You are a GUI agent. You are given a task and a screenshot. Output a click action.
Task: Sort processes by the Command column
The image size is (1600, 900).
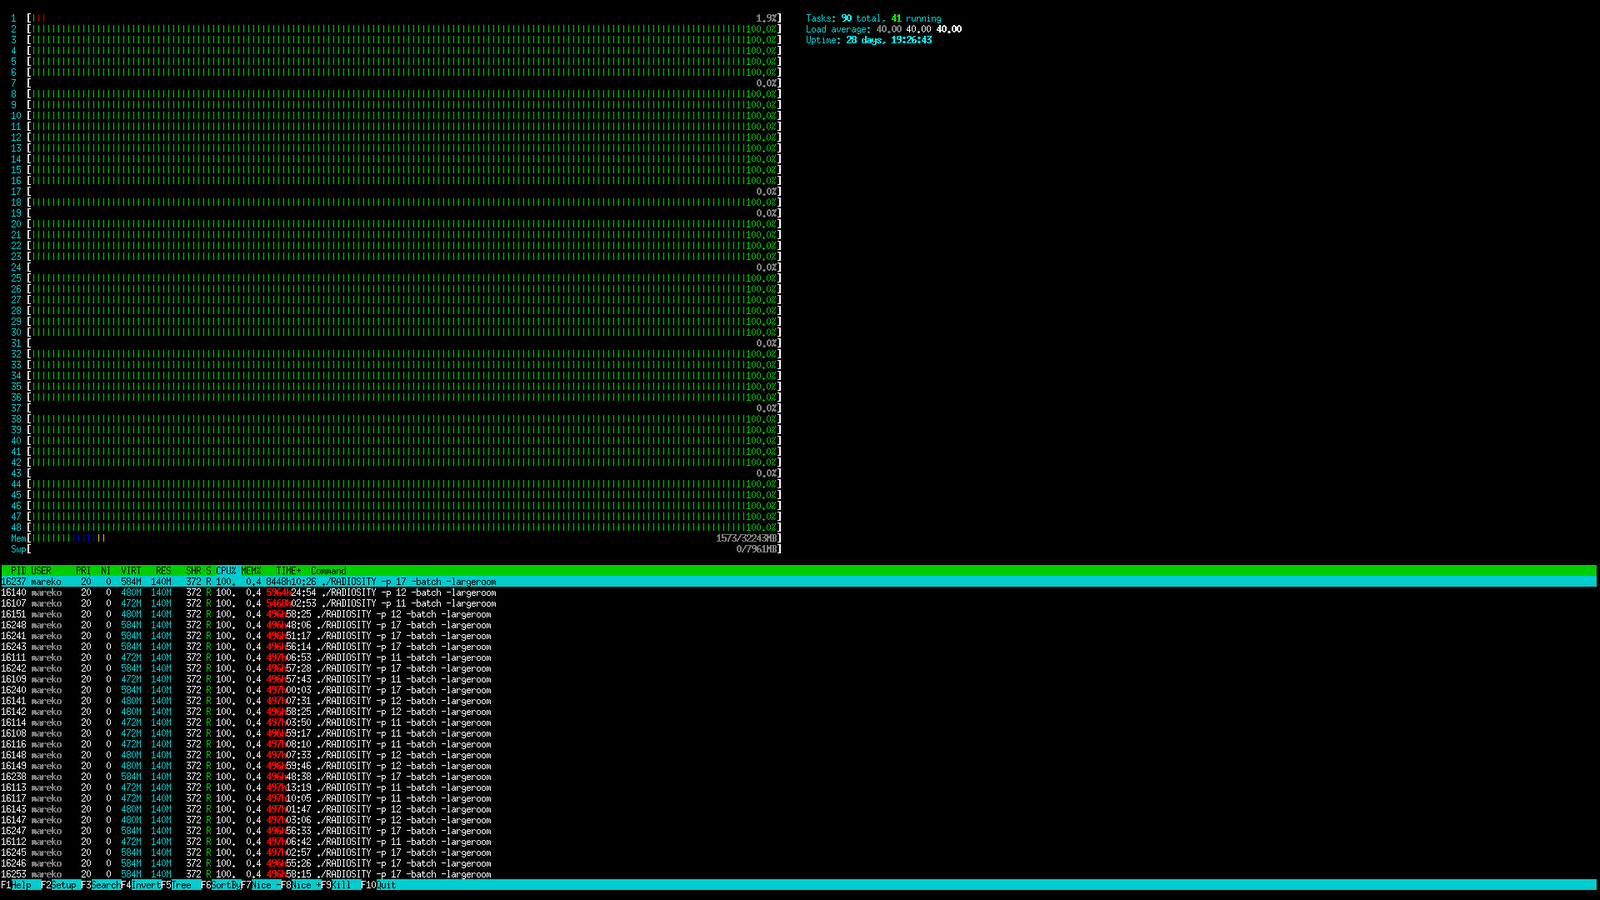[x=330, y=571]
